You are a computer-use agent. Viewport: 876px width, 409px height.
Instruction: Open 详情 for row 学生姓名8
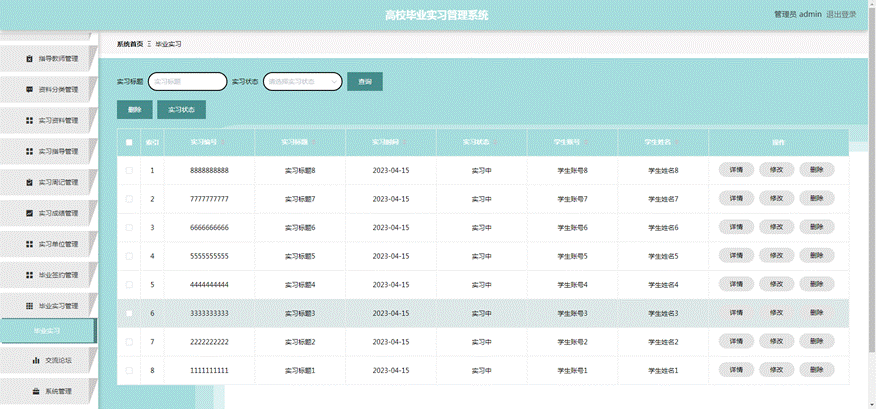click(x=736, y=170)
